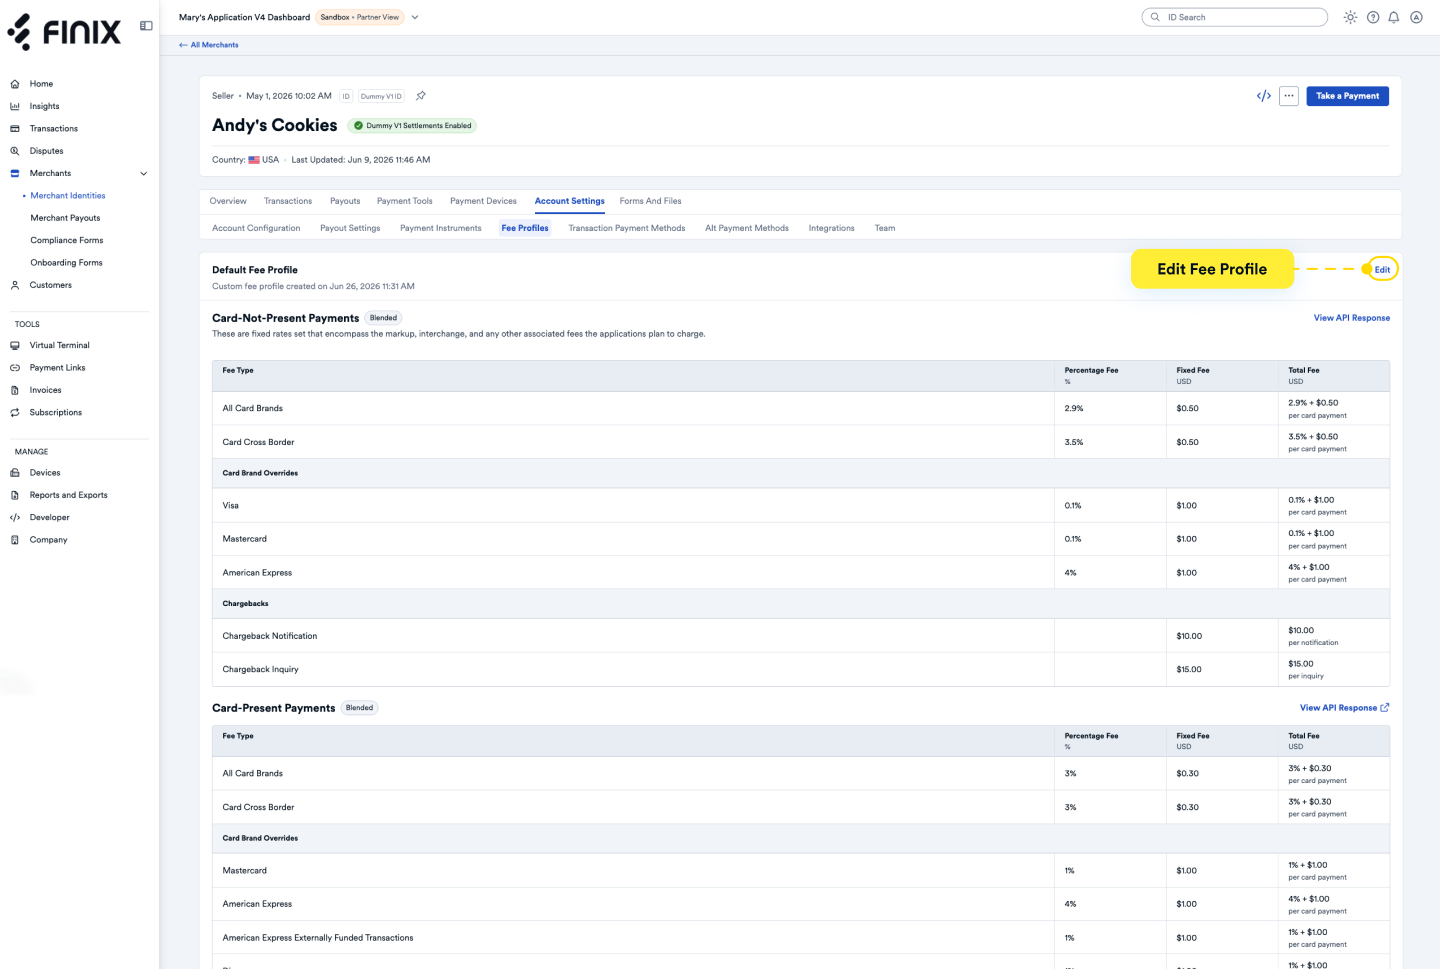Click Edit on the Default Fee Profile
Screen dimensions: 1440x969
(x=1382, y=270)
